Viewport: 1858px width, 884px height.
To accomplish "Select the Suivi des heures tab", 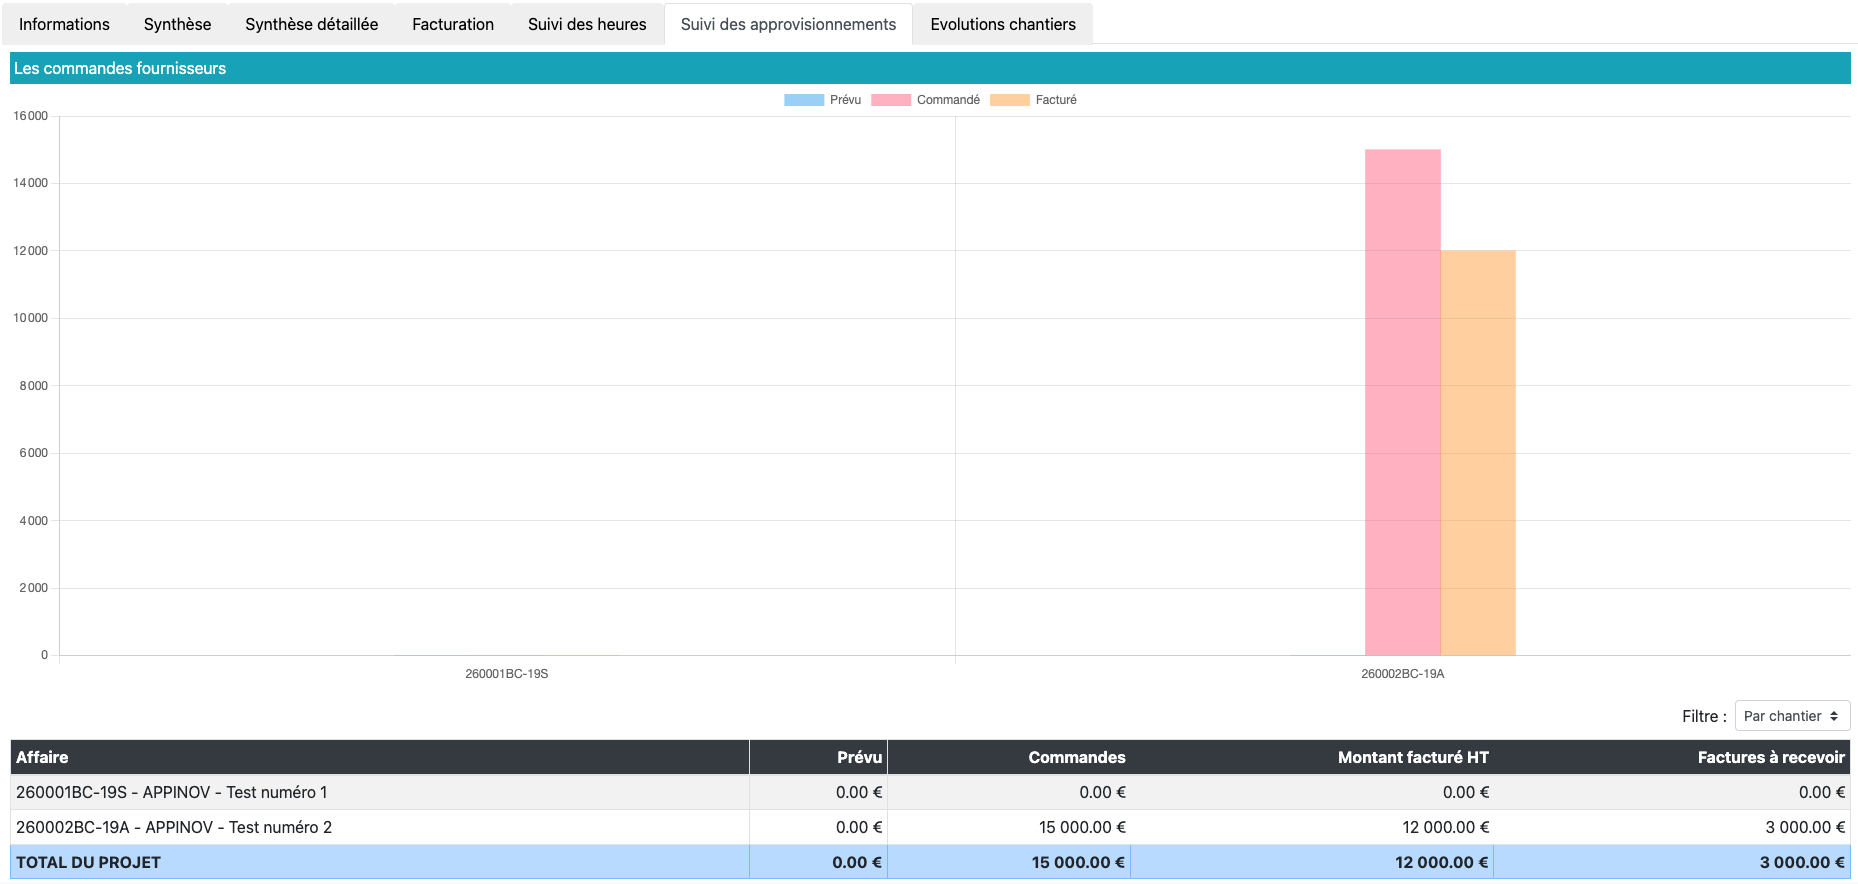I will 587,24.
